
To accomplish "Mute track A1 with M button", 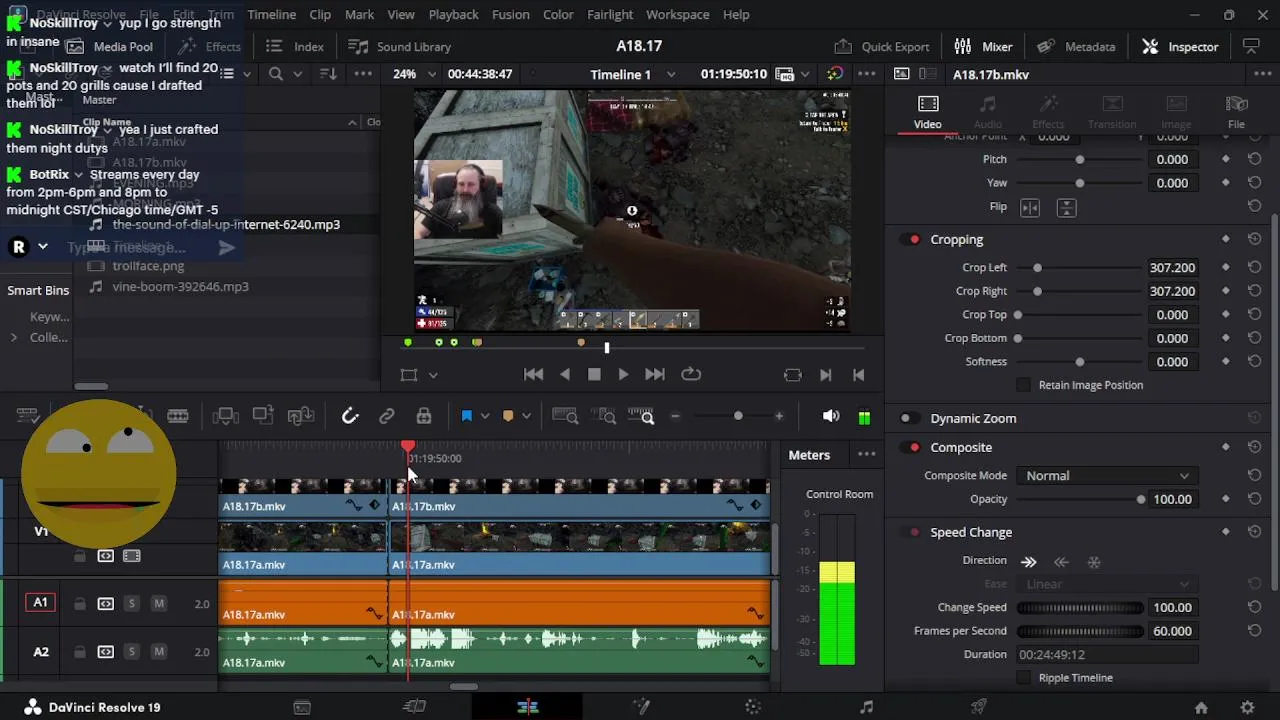I will [158, 603].
